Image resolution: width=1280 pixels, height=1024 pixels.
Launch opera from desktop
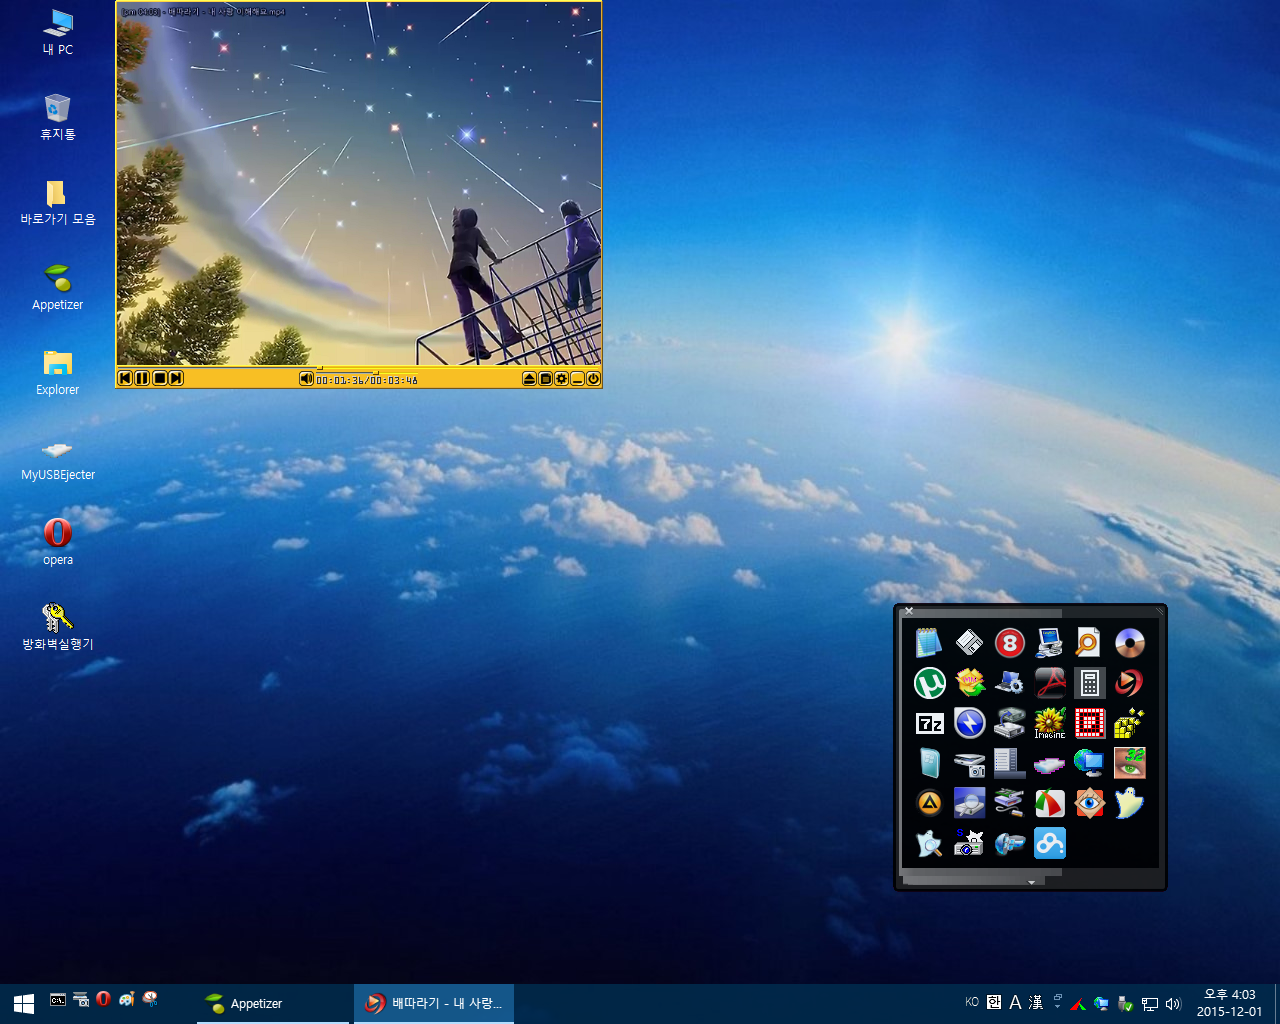pos(57,541)
